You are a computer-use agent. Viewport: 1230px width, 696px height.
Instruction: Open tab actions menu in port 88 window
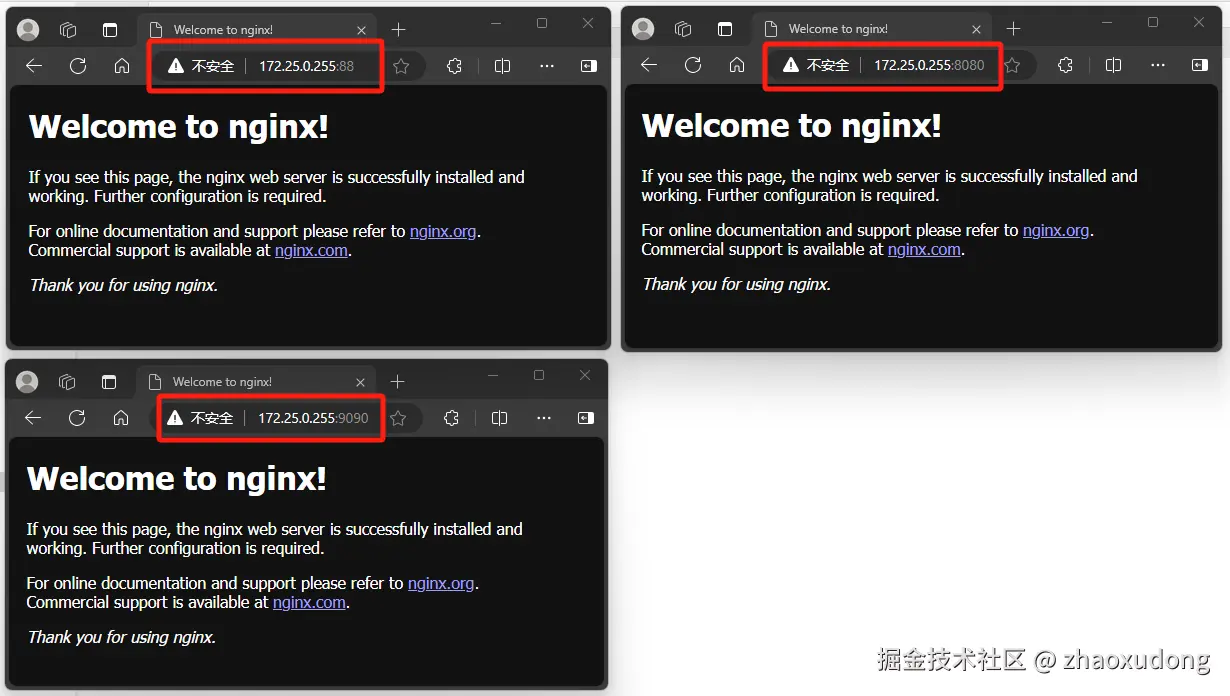pyautogui.click(x=110, y=30)
